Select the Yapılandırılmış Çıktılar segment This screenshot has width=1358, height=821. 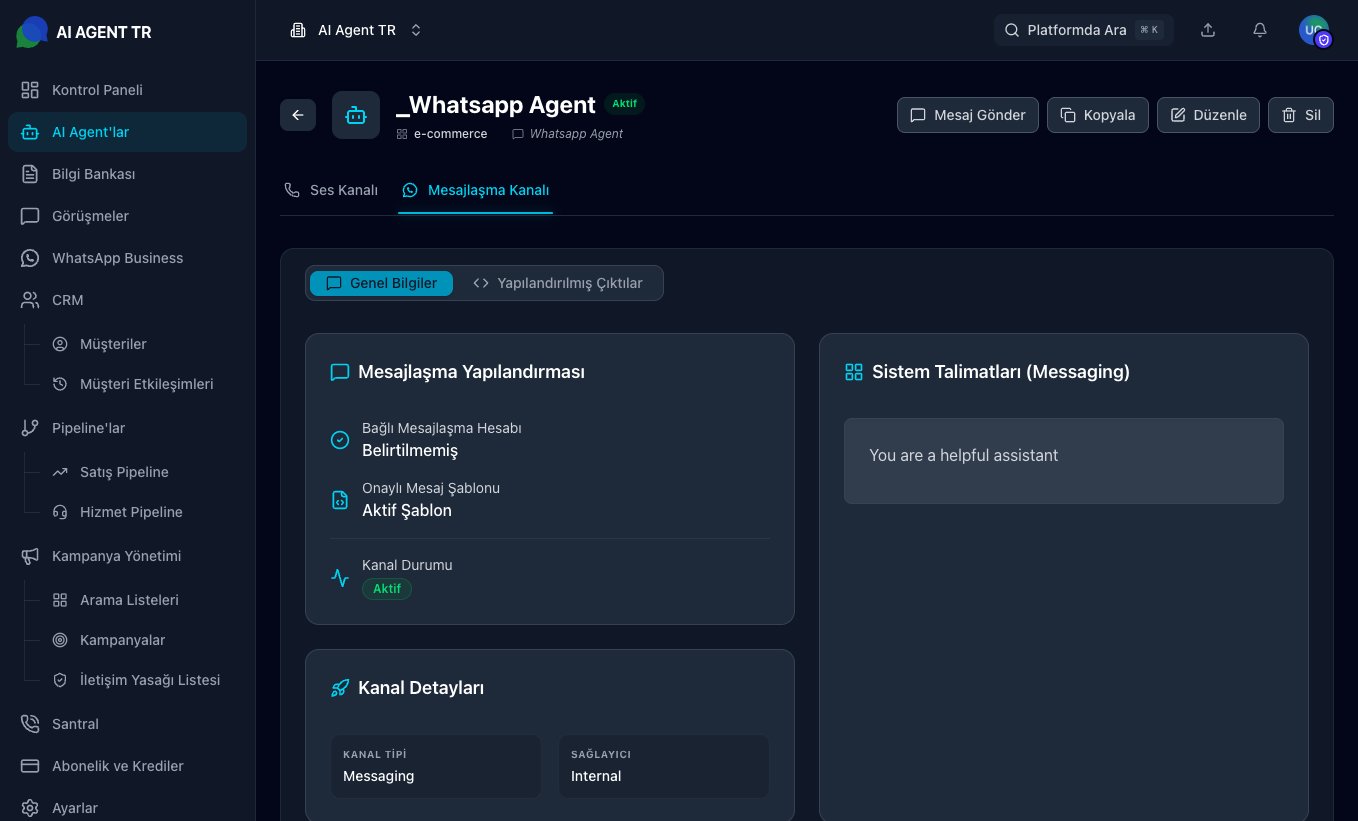pyautogui.click(x=558, y=283)
